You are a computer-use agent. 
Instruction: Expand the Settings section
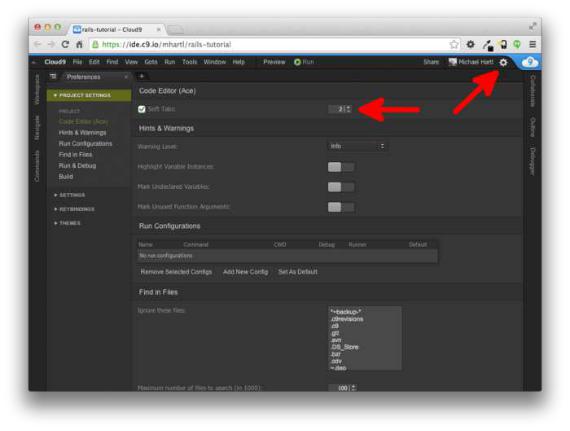(69, 195)
